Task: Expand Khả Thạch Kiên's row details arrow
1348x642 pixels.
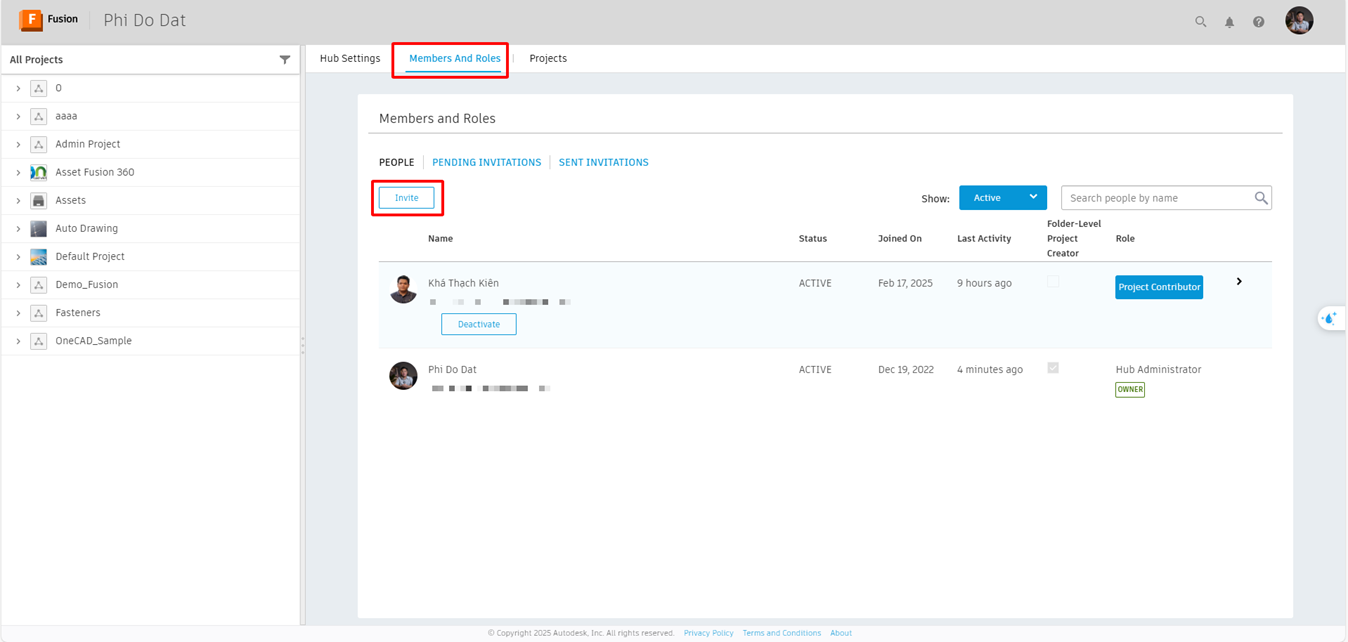Action: (1239, 282)
